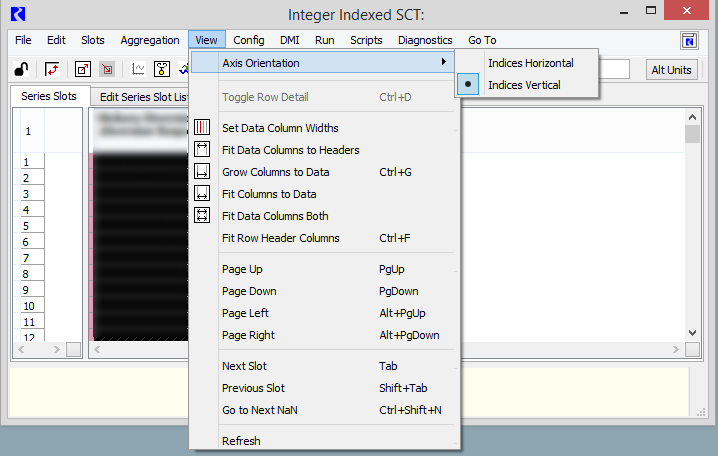Open the Diagnostics menu
718x456 pixels.
click(x=425, y=40)
